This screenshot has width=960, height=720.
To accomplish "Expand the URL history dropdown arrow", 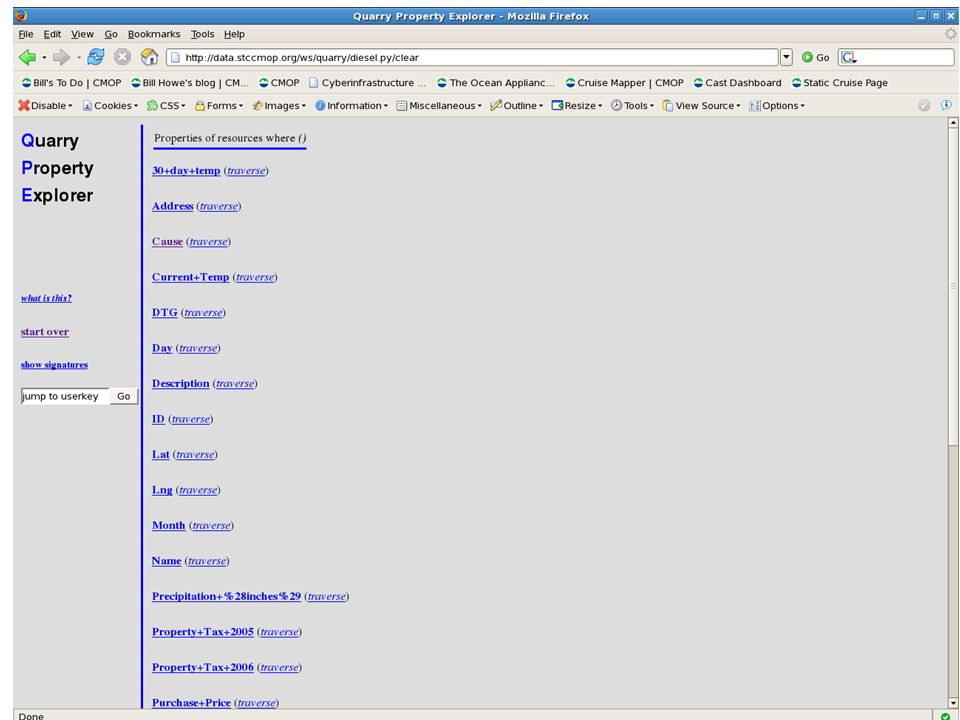I will click(x=786, y=58).
